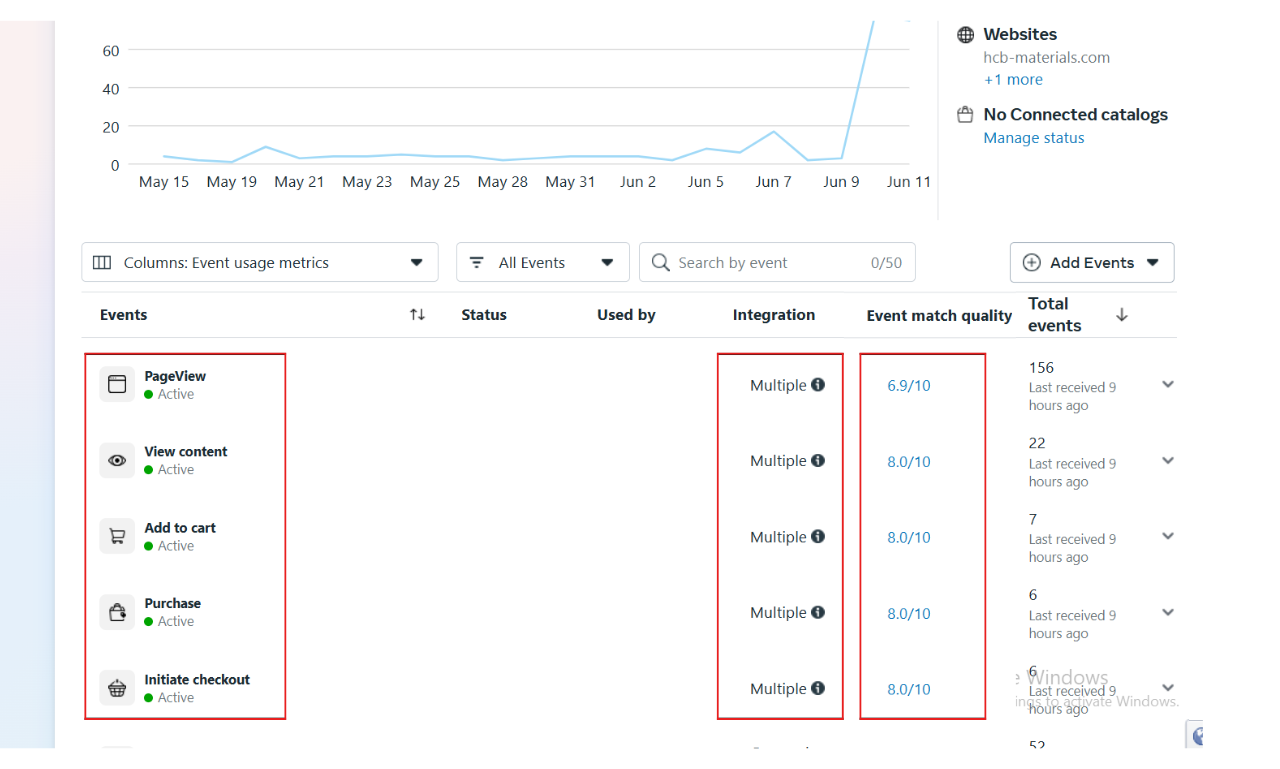Open the Columns: Event usage metrics dropdown

coord(259,263)
